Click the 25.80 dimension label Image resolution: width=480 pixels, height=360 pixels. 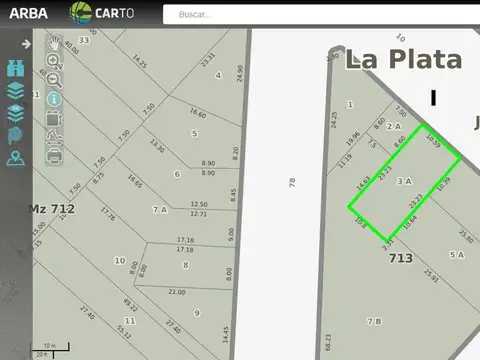click(x=466, y=236)
